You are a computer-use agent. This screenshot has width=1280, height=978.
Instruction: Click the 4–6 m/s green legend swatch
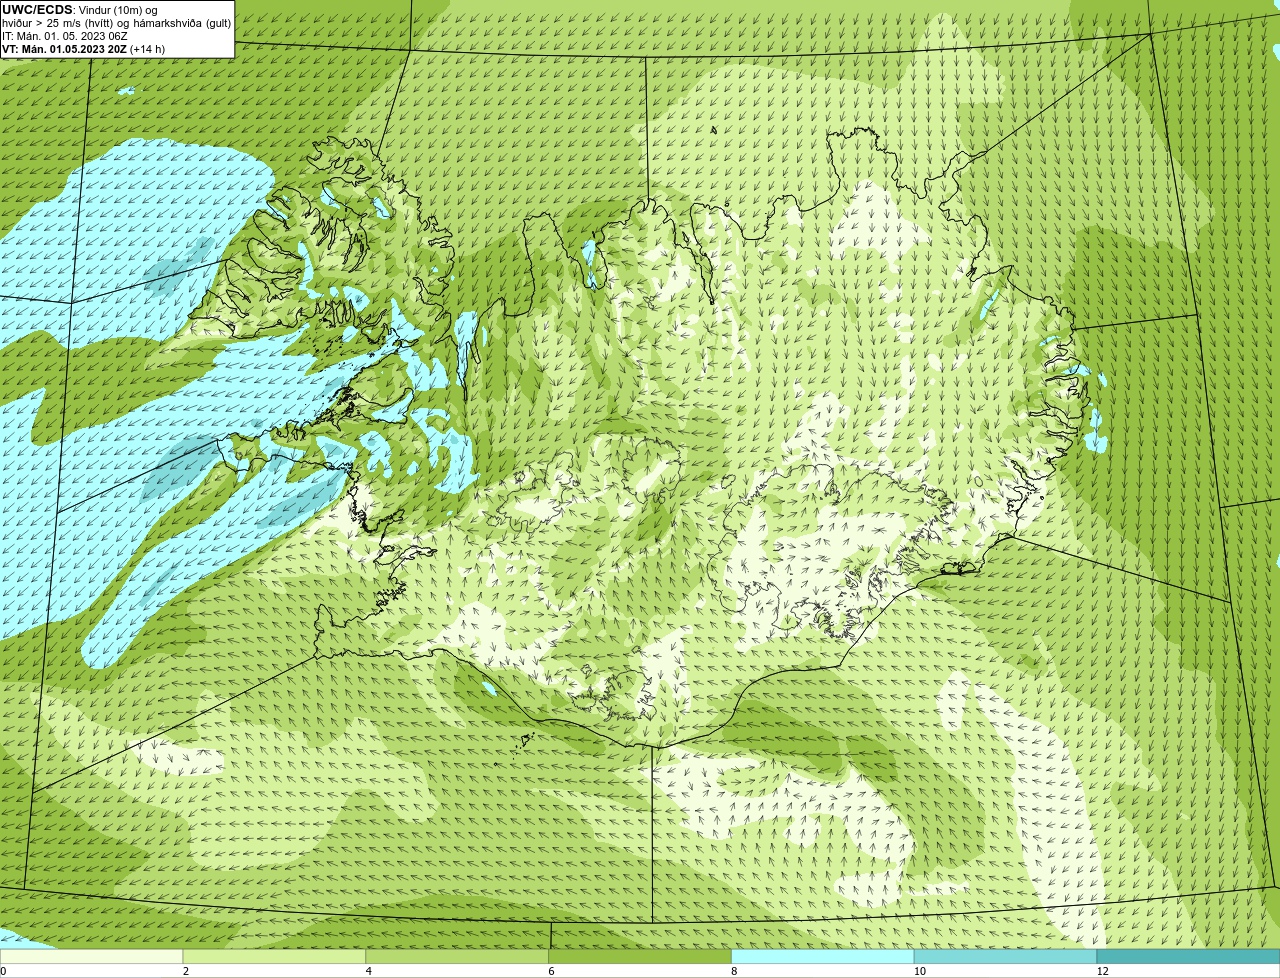click(457, 956)
